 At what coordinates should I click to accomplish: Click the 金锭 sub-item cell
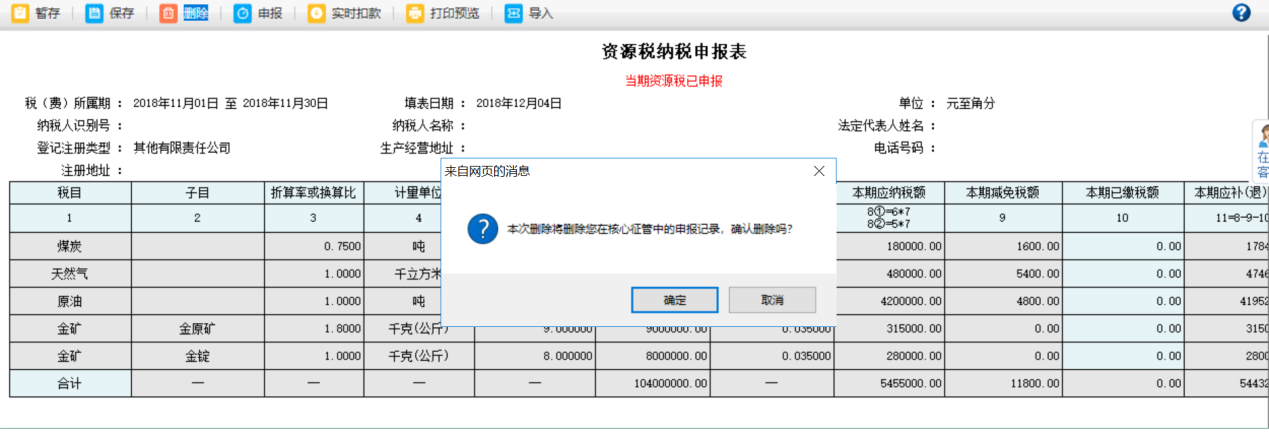(196, 355)
